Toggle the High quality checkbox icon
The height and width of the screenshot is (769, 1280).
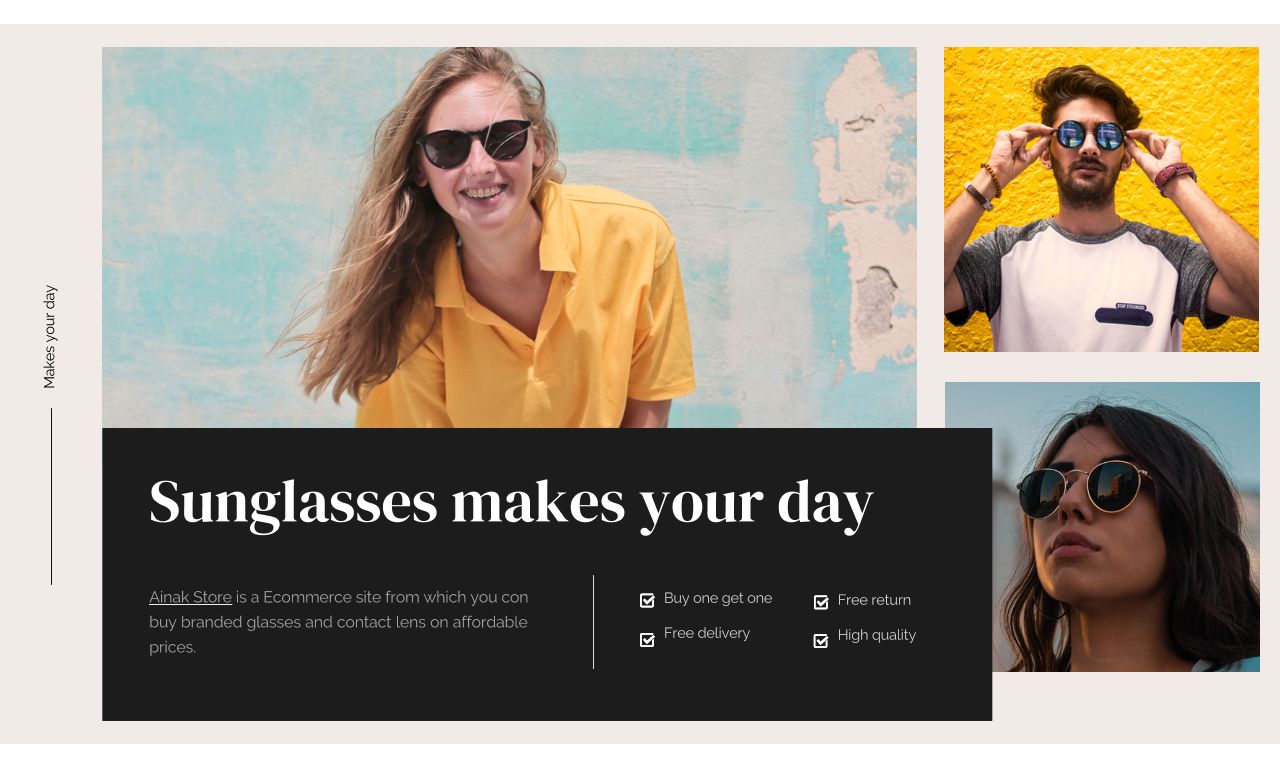coord(821,641)
